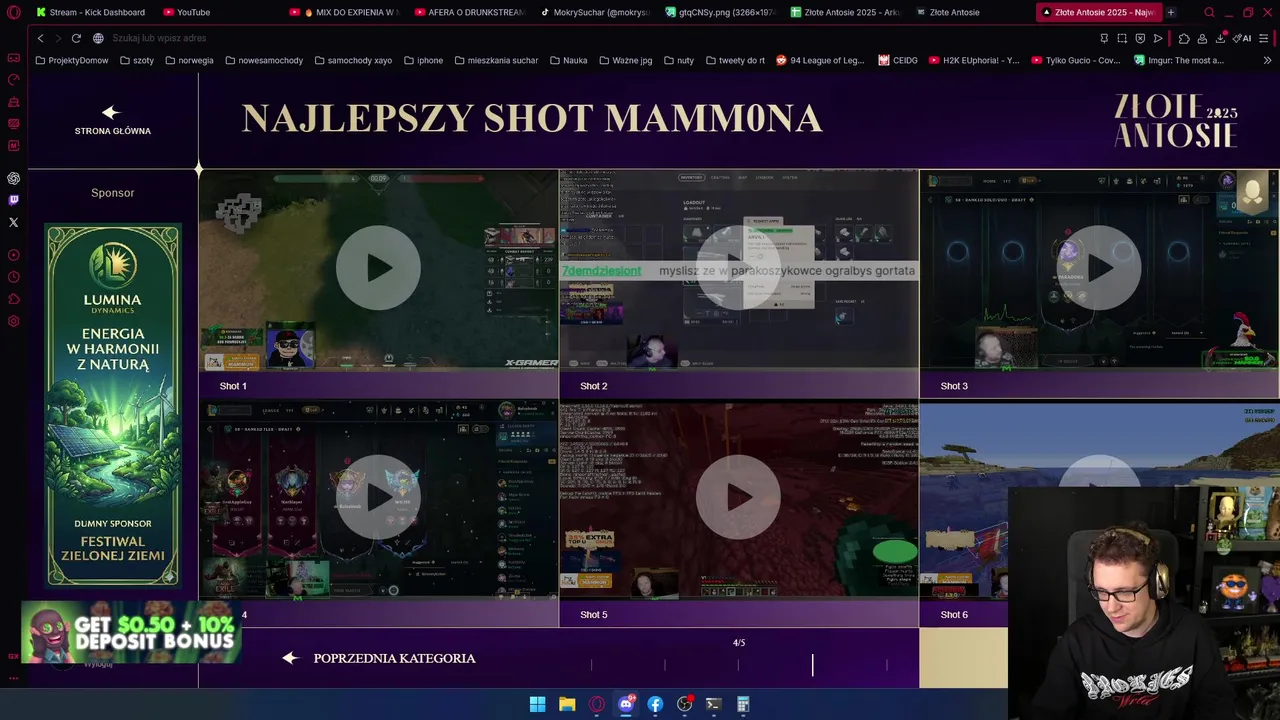Open the browser extensions icon
1280x720 pixels.
(1184, 38)
